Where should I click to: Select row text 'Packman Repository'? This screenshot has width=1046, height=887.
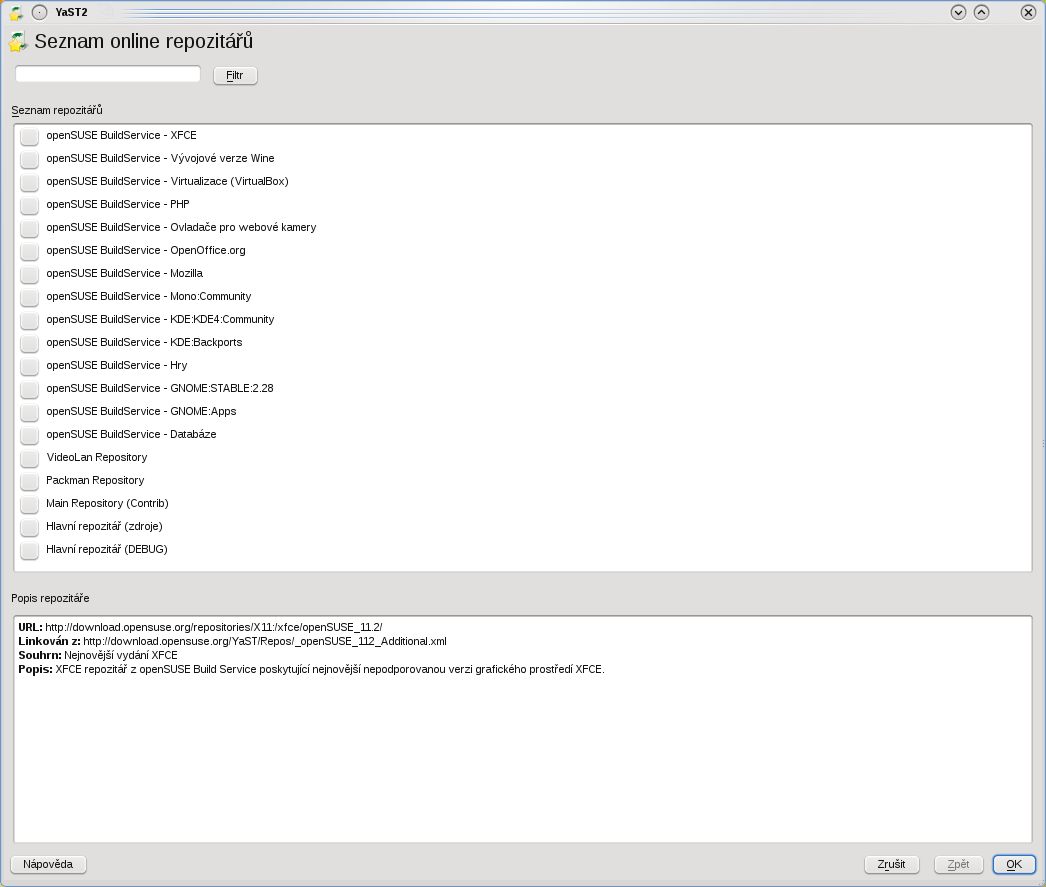95,480
